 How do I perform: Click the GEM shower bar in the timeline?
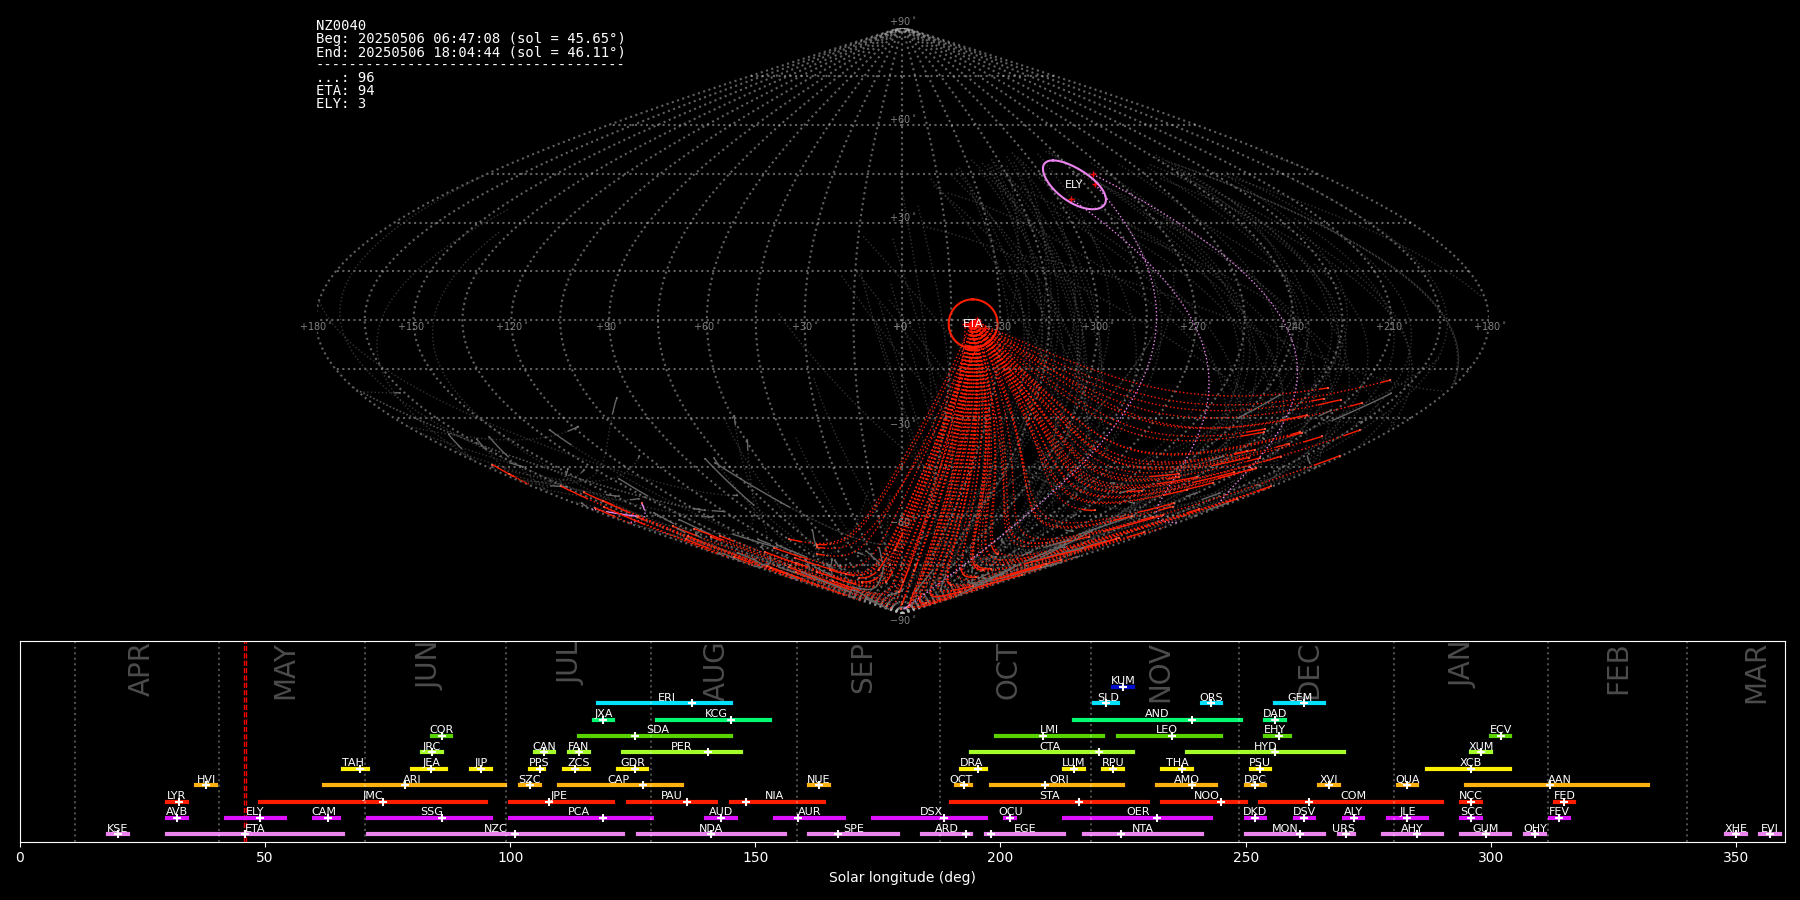[x=1299, y=703]
